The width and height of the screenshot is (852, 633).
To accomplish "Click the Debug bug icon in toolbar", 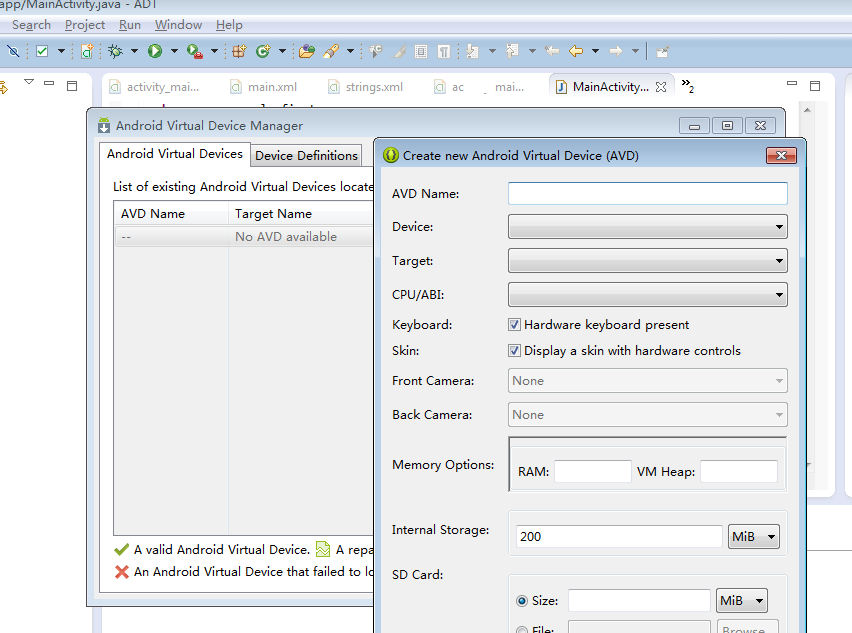I will tap(115, 51).
